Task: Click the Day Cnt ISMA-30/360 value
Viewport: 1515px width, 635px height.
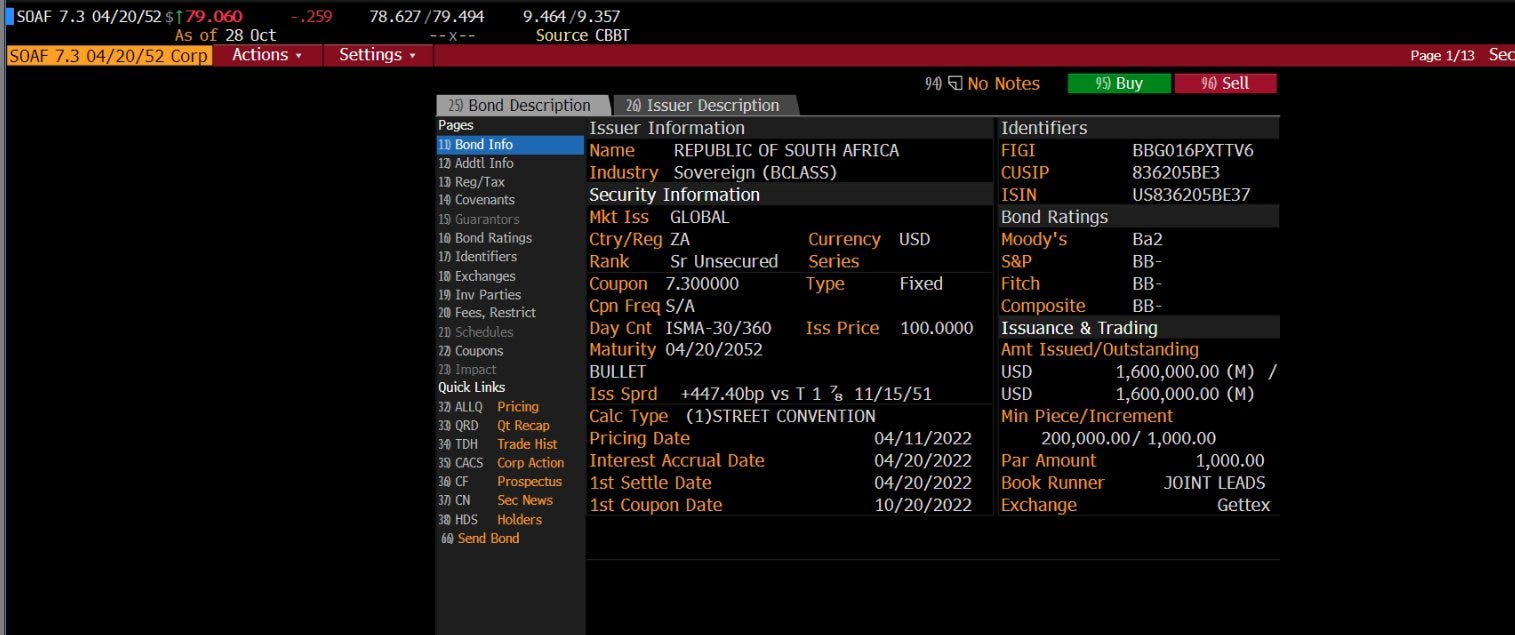Action: [x=718, y=328]
